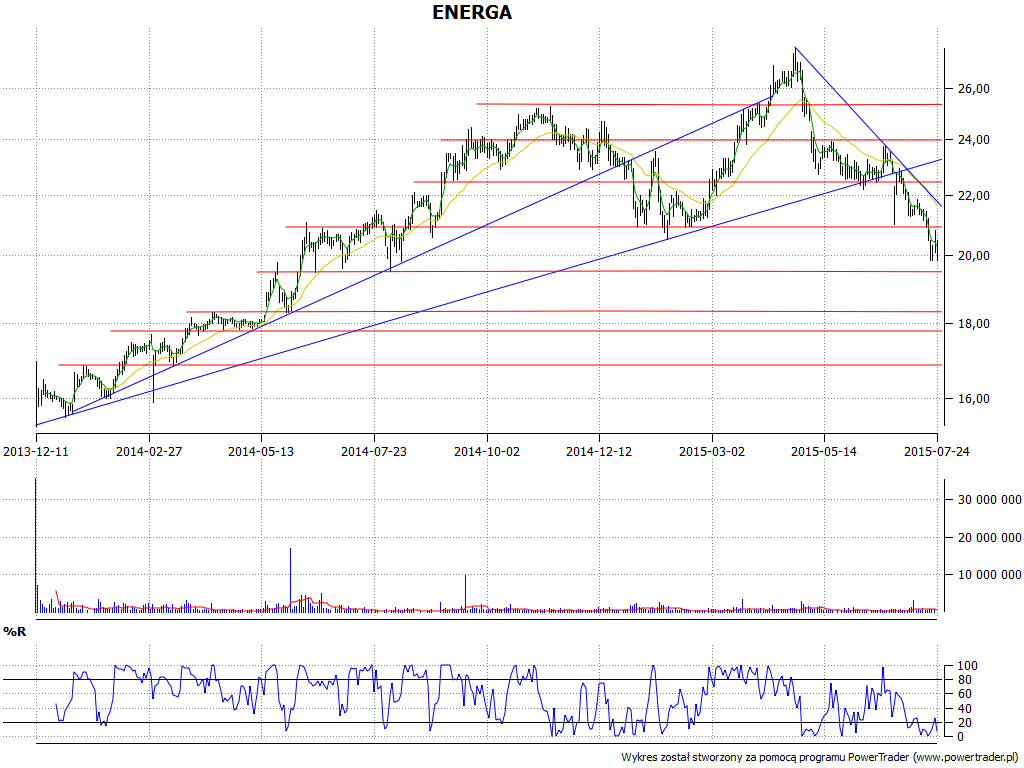1024x768 pixels.
Task: Click the 0 level on %R axis
Action: [961, 737]
